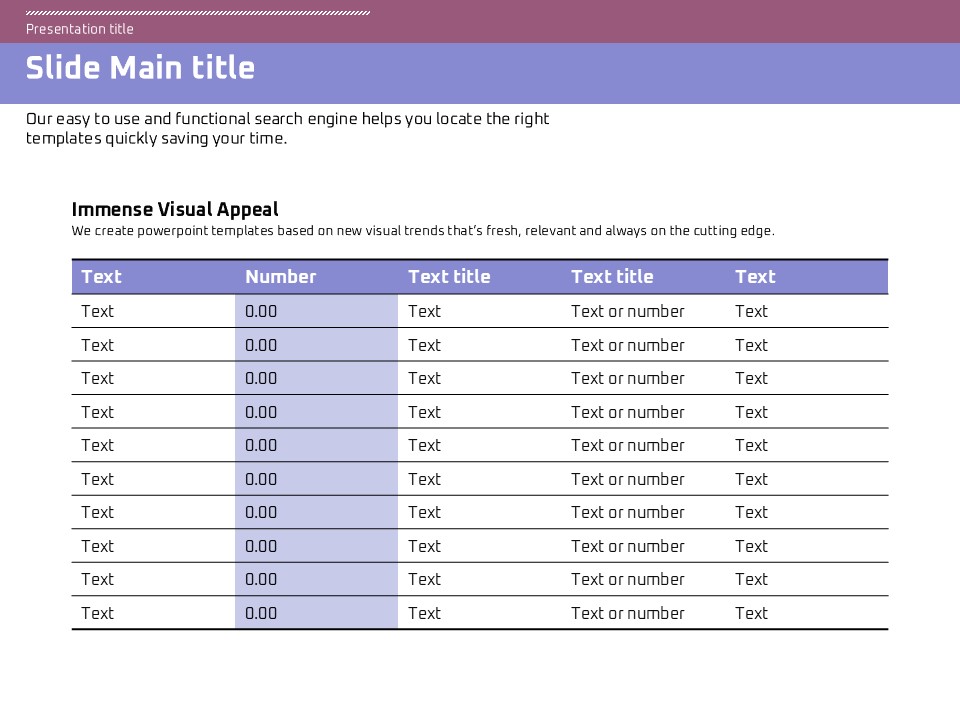
Task: Select the last column's 'Text' header cell
Action: click(755, 277)
